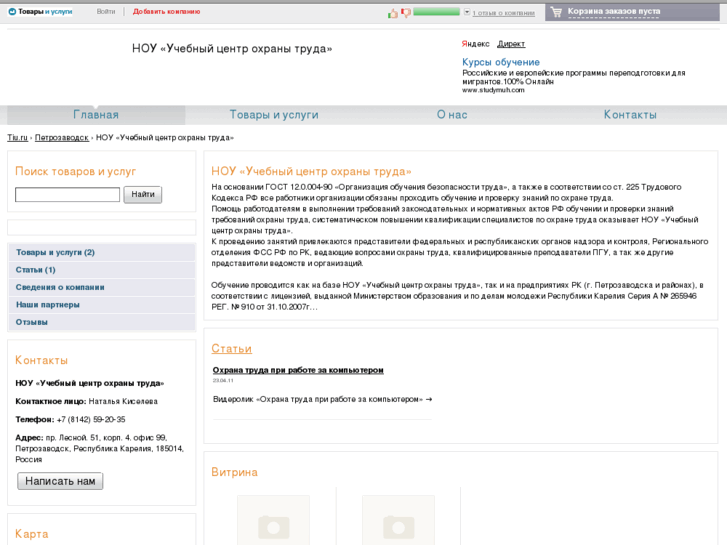Open 'Отзывы' sidebar item
This screenshot has width=727, height=545.
point(102,322)
